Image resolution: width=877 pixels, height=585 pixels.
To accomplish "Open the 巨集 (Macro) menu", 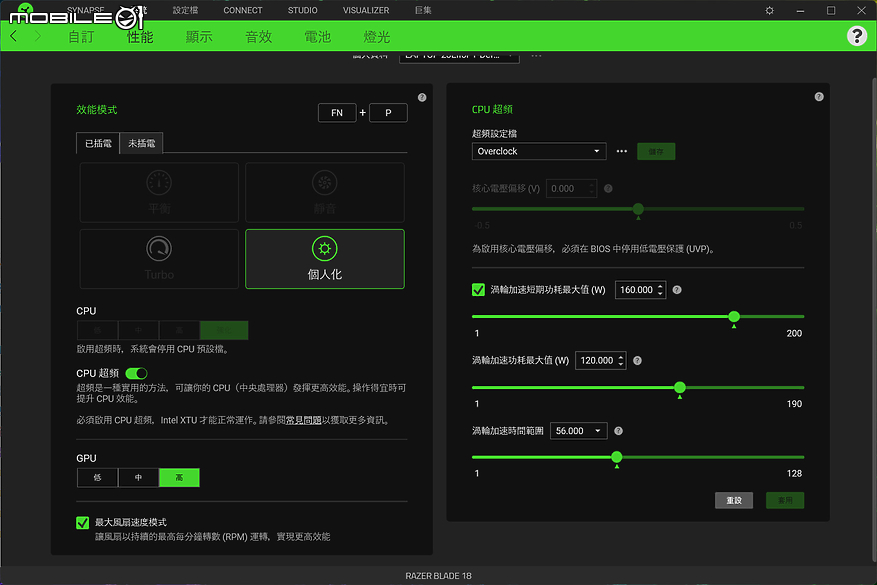I will [x=423, y=11].
